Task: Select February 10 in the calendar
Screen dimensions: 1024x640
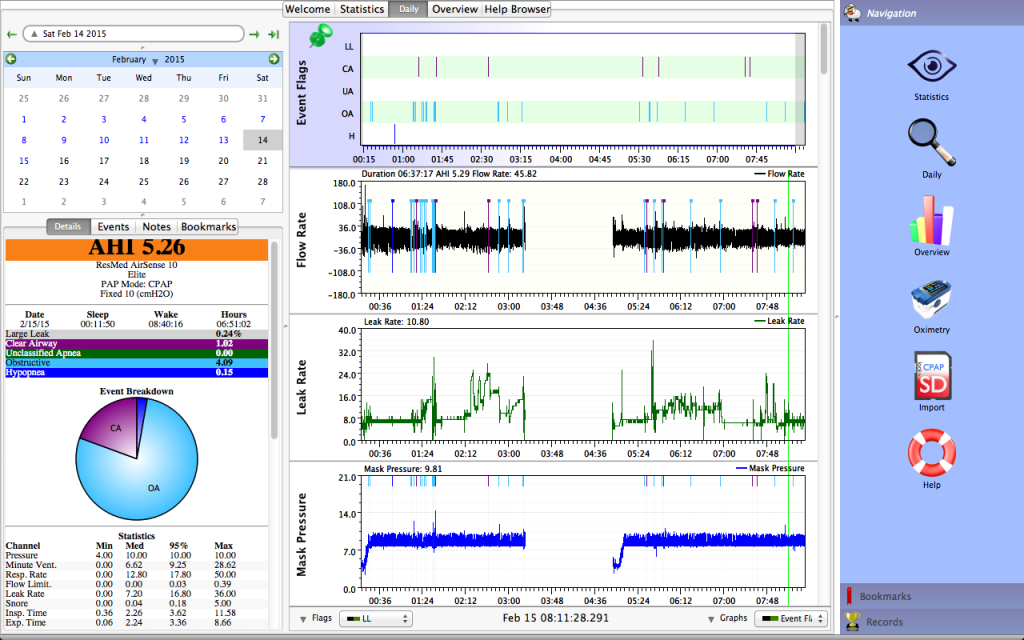Action: point(103,140)
